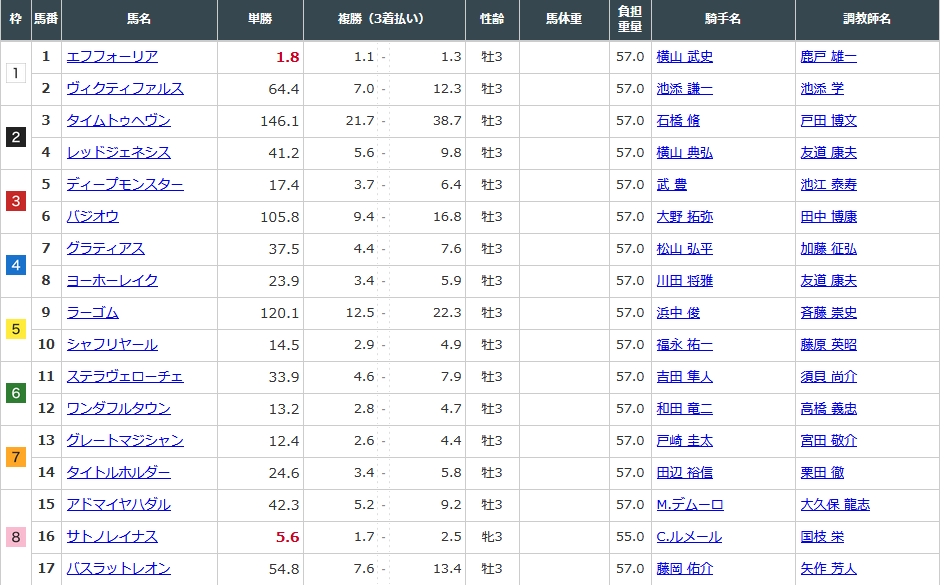
Task: Click the pink frame 8 box
Action: point(15,537)
